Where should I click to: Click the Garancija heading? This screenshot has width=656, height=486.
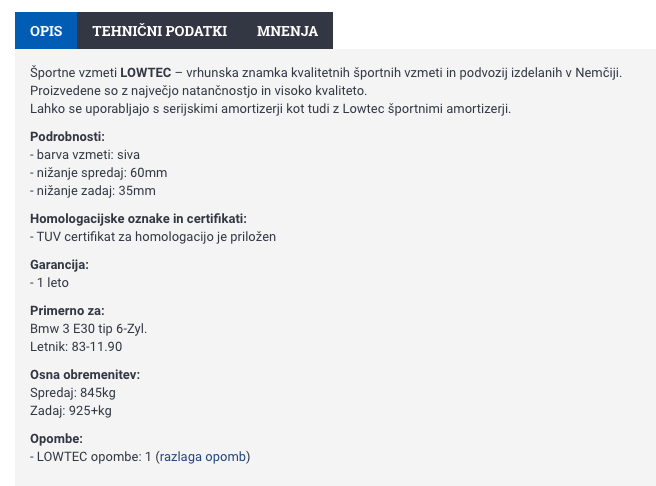[x=59, y=265]
